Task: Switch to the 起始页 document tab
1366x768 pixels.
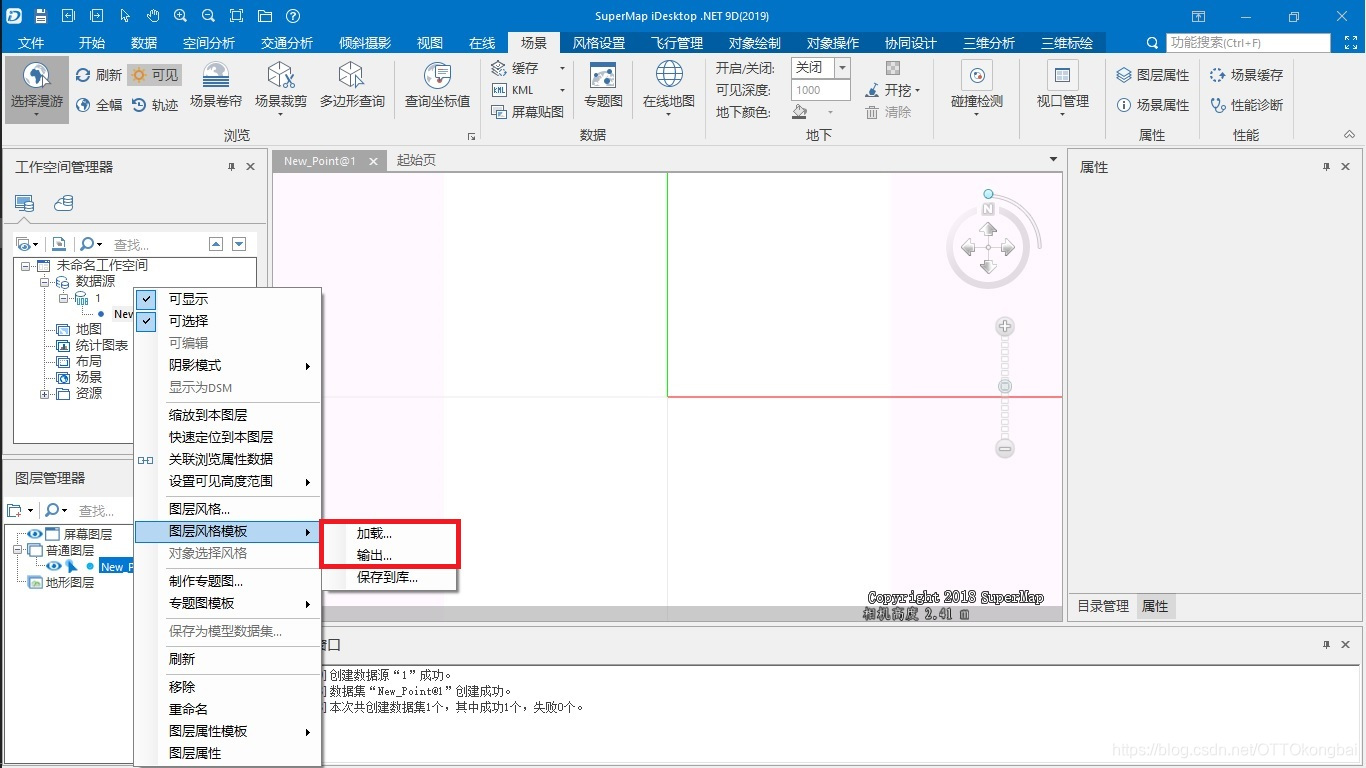Action: [x=416, y=160]
